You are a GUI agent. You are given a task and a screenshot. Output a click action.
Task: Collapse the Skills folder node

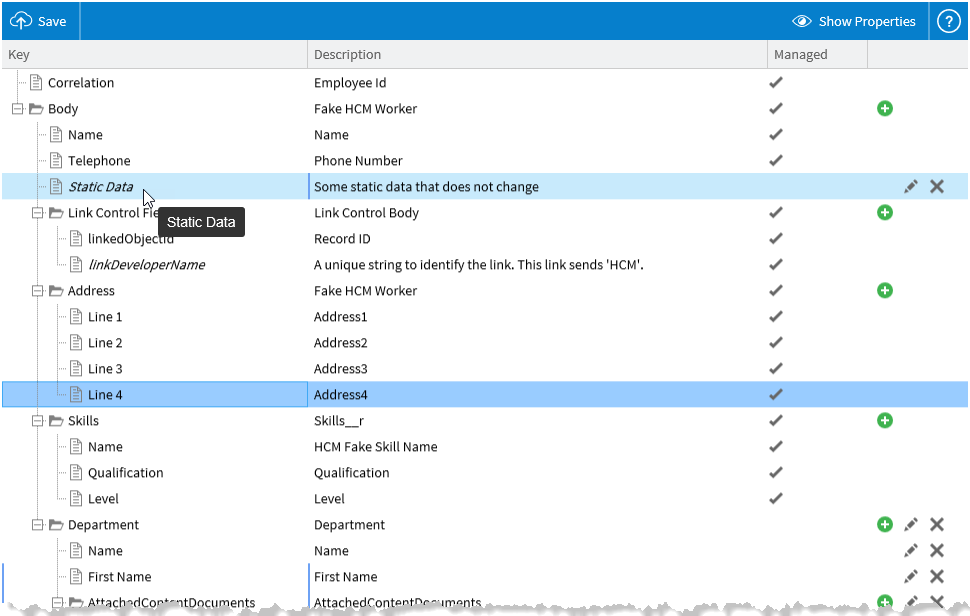pos(38,421)
